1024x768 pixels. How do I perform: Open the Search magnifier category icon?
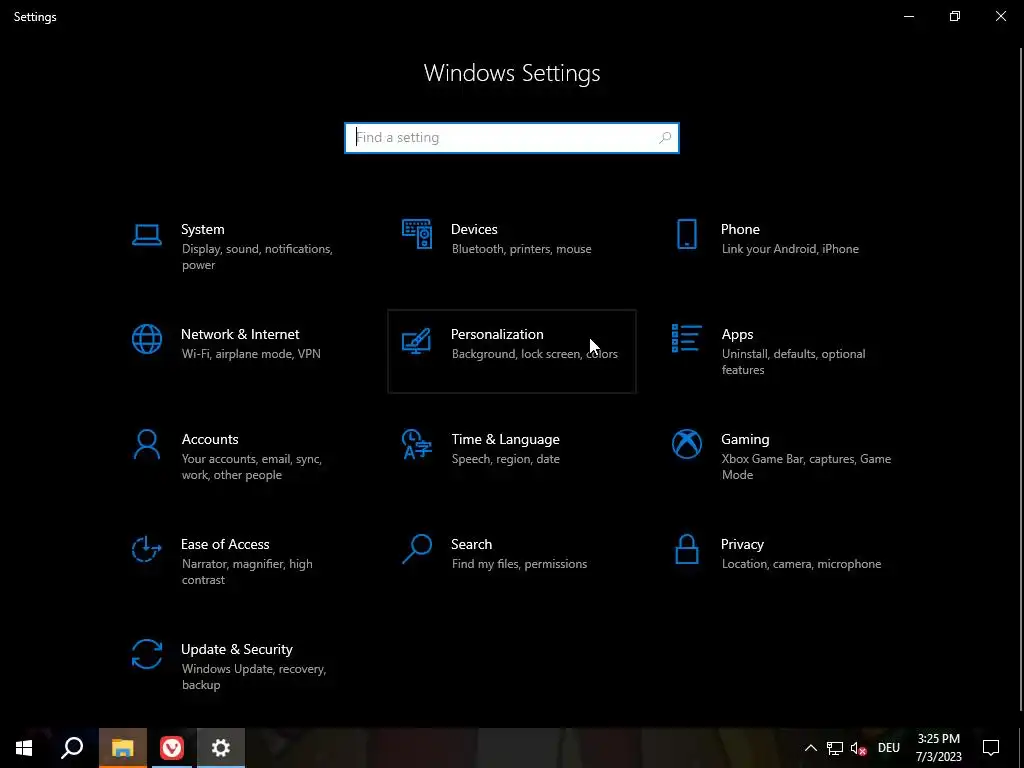point(417,549)
